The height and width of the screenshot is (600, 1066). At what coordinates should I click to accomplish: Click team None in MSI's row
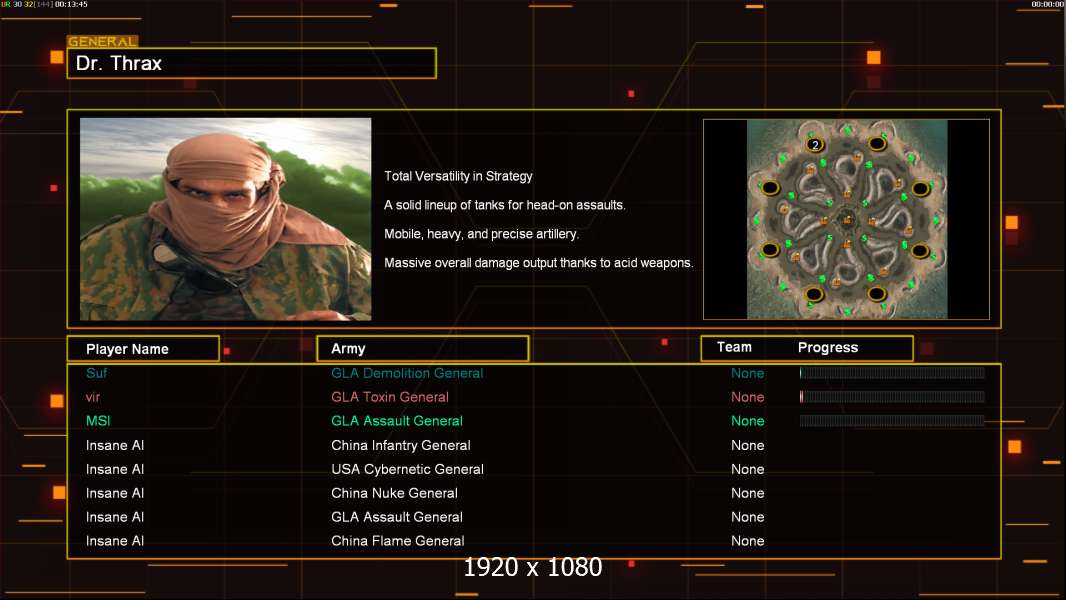pos(748,421)
